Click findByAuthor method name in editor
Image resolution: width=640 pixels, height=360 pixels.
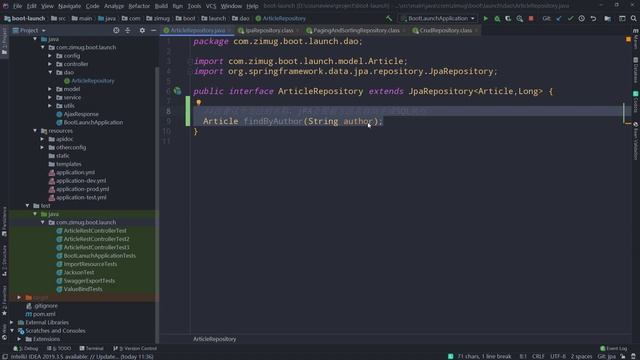tap(273, 121)
